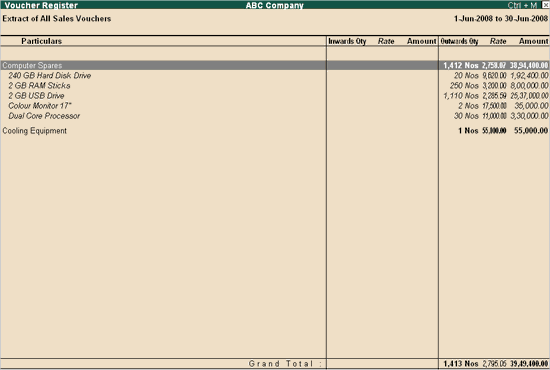Viewport: 550px width, 370px height.
Task: Click the Outwards Qty column header
Action: [460, 41]
